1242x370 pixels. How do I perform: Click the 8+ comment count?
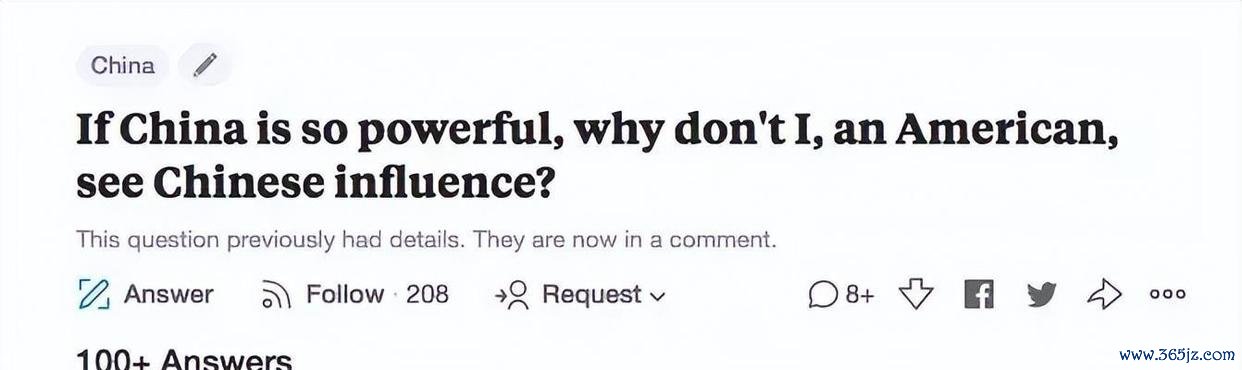pyautogui.click(x=860, y=295)
